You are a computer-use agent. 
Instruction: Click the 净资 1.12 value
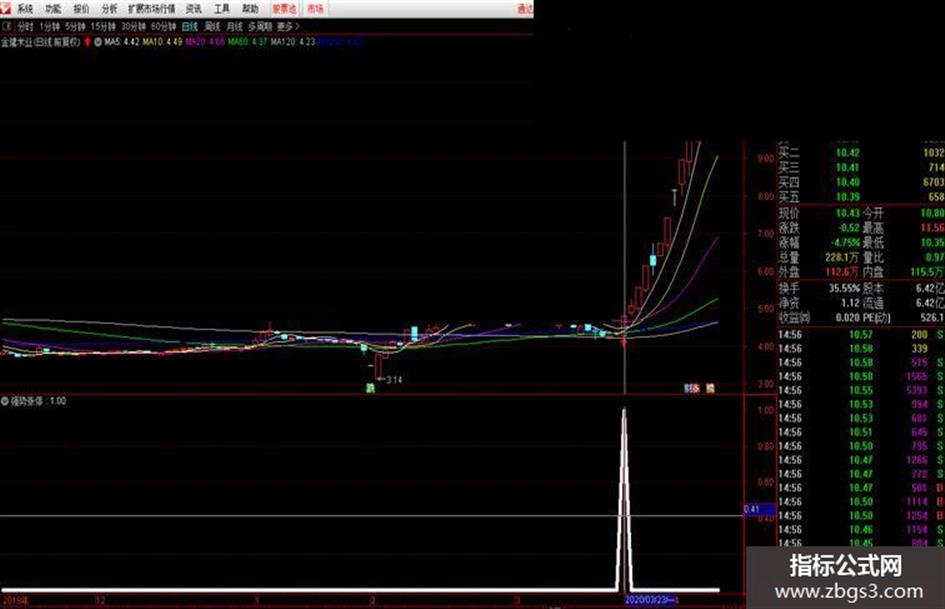tap(850, 303)
